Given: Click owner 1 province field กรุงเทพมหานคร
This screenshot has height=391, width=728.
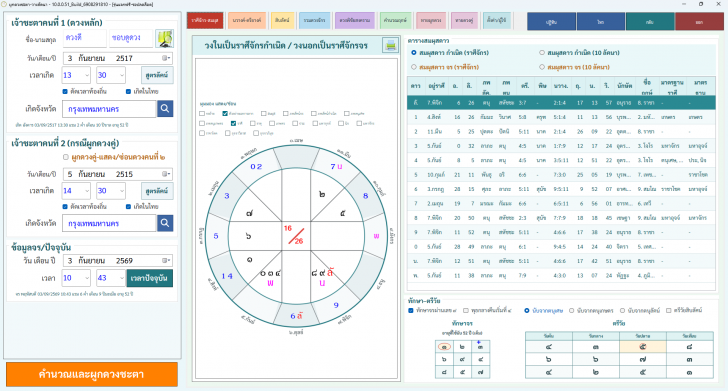Looking at the screenshot, I should (x=109, y=109).
